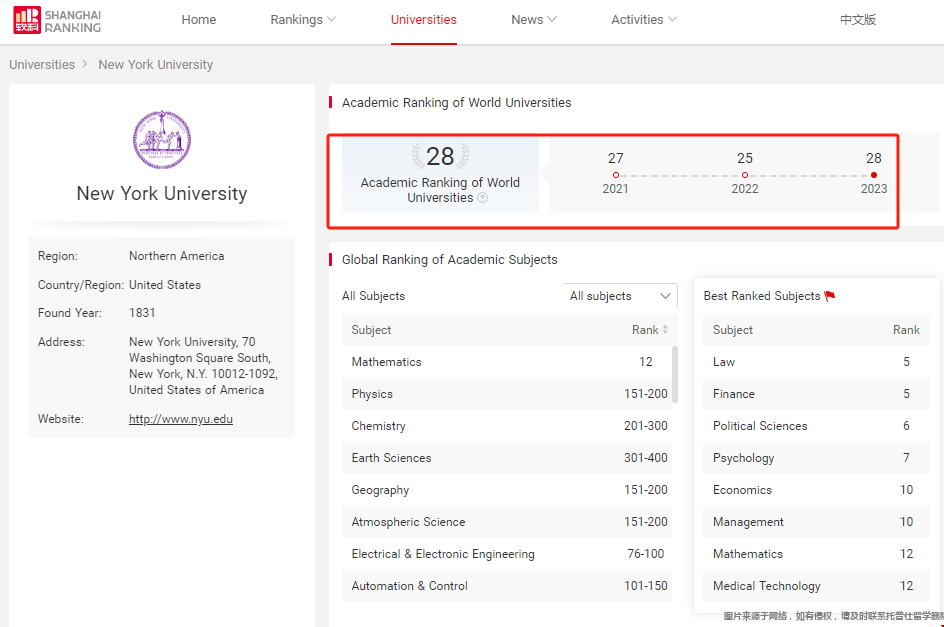Open the Home page

199,20
